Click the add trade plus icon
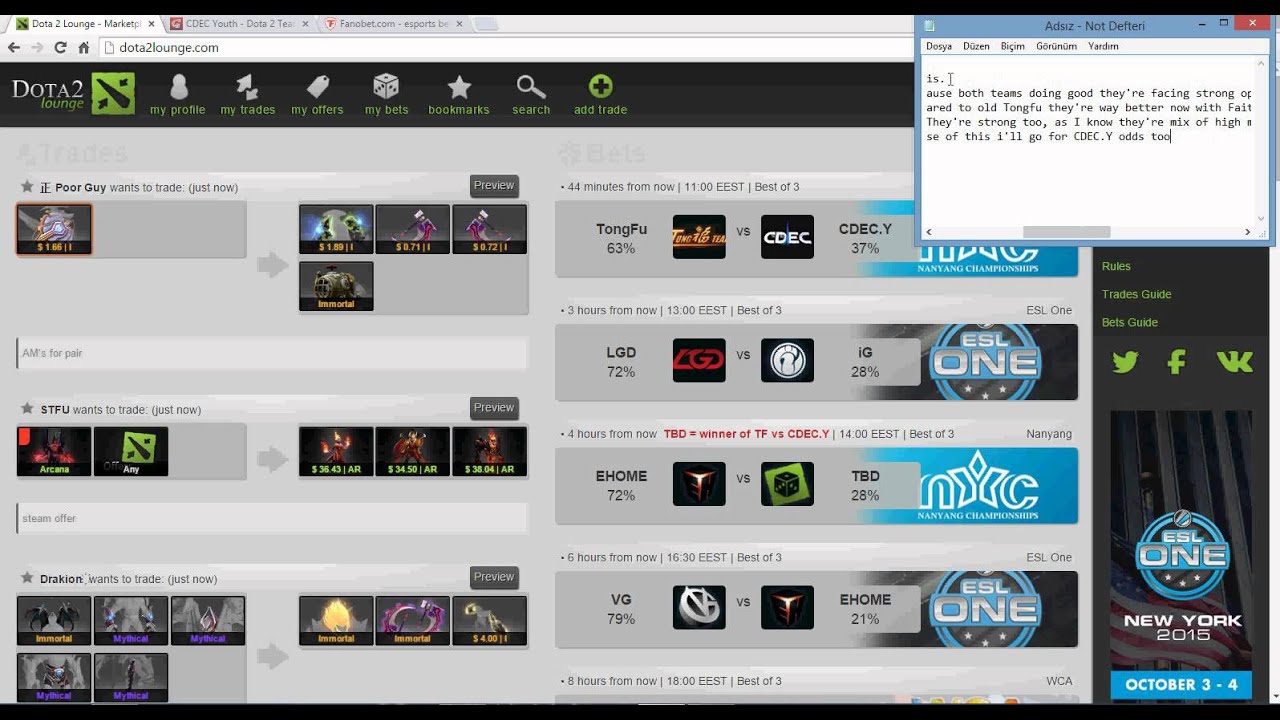 pos(600,87)
